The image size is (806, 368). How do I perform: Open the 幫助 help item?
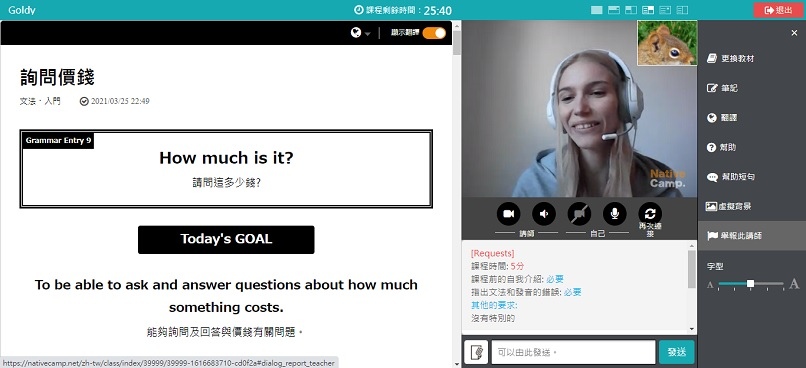pos(752,147)
